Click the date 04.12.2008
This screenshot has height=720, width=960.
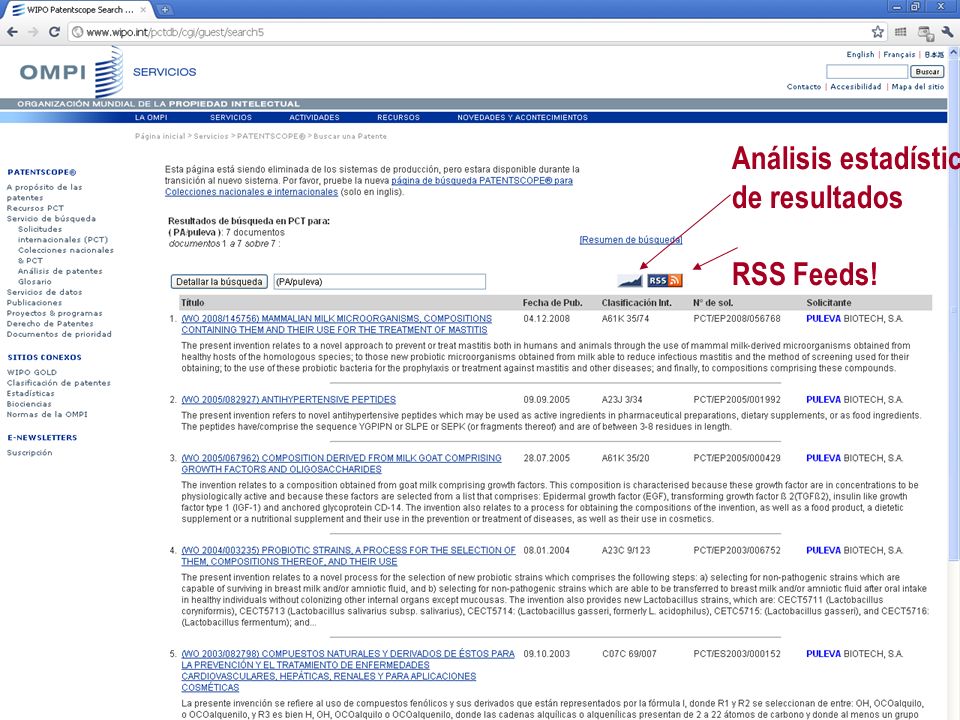[546, 319]
